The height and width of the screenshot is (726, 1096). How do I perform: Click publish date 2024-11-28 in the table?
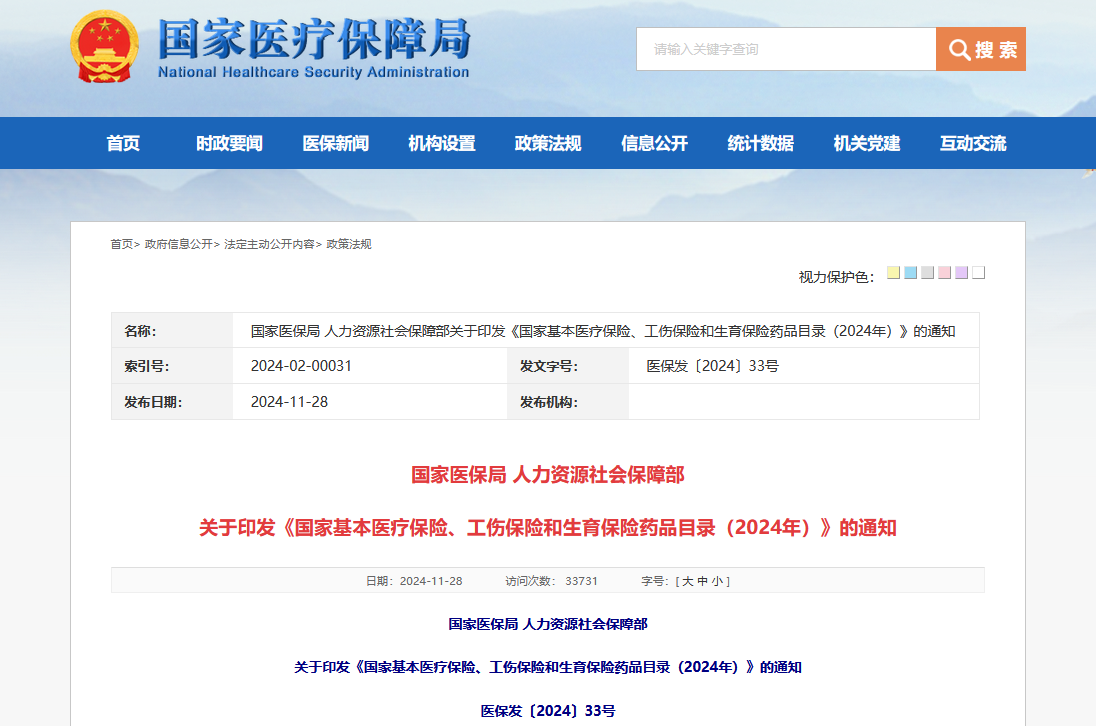[x=289, y=402]
